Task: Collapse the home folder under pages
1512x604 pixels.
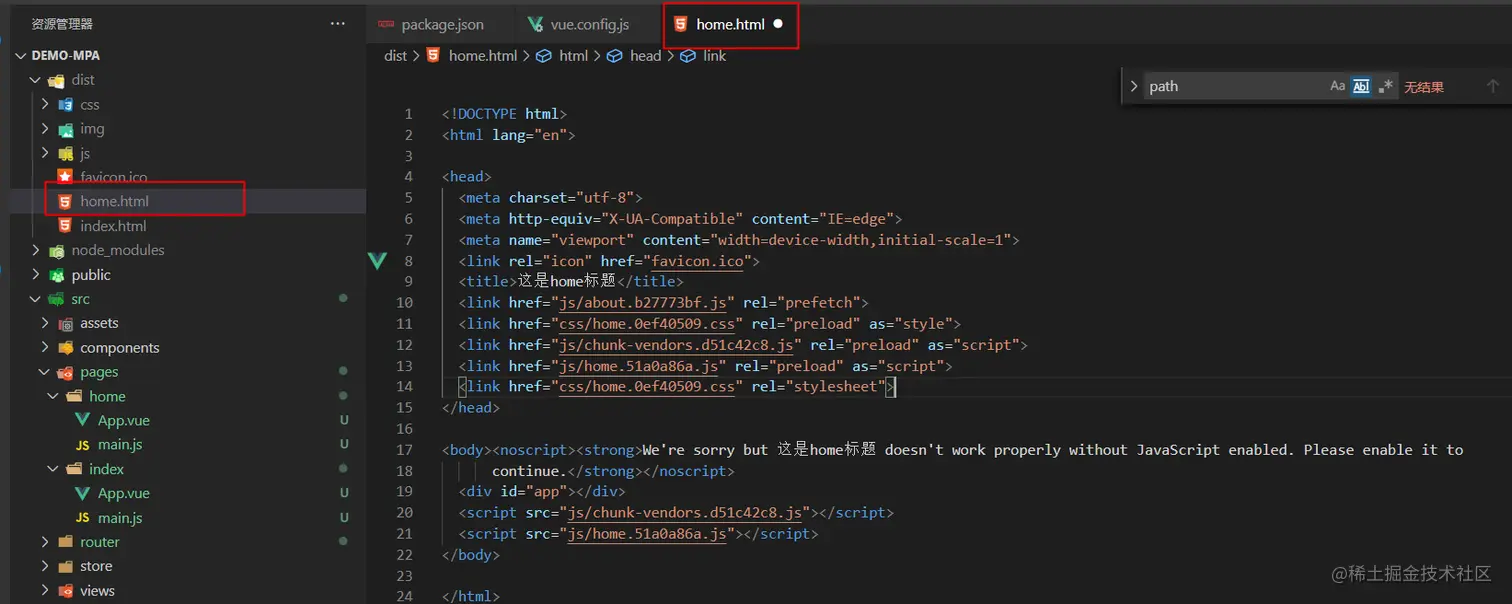Action: [52, 396]
